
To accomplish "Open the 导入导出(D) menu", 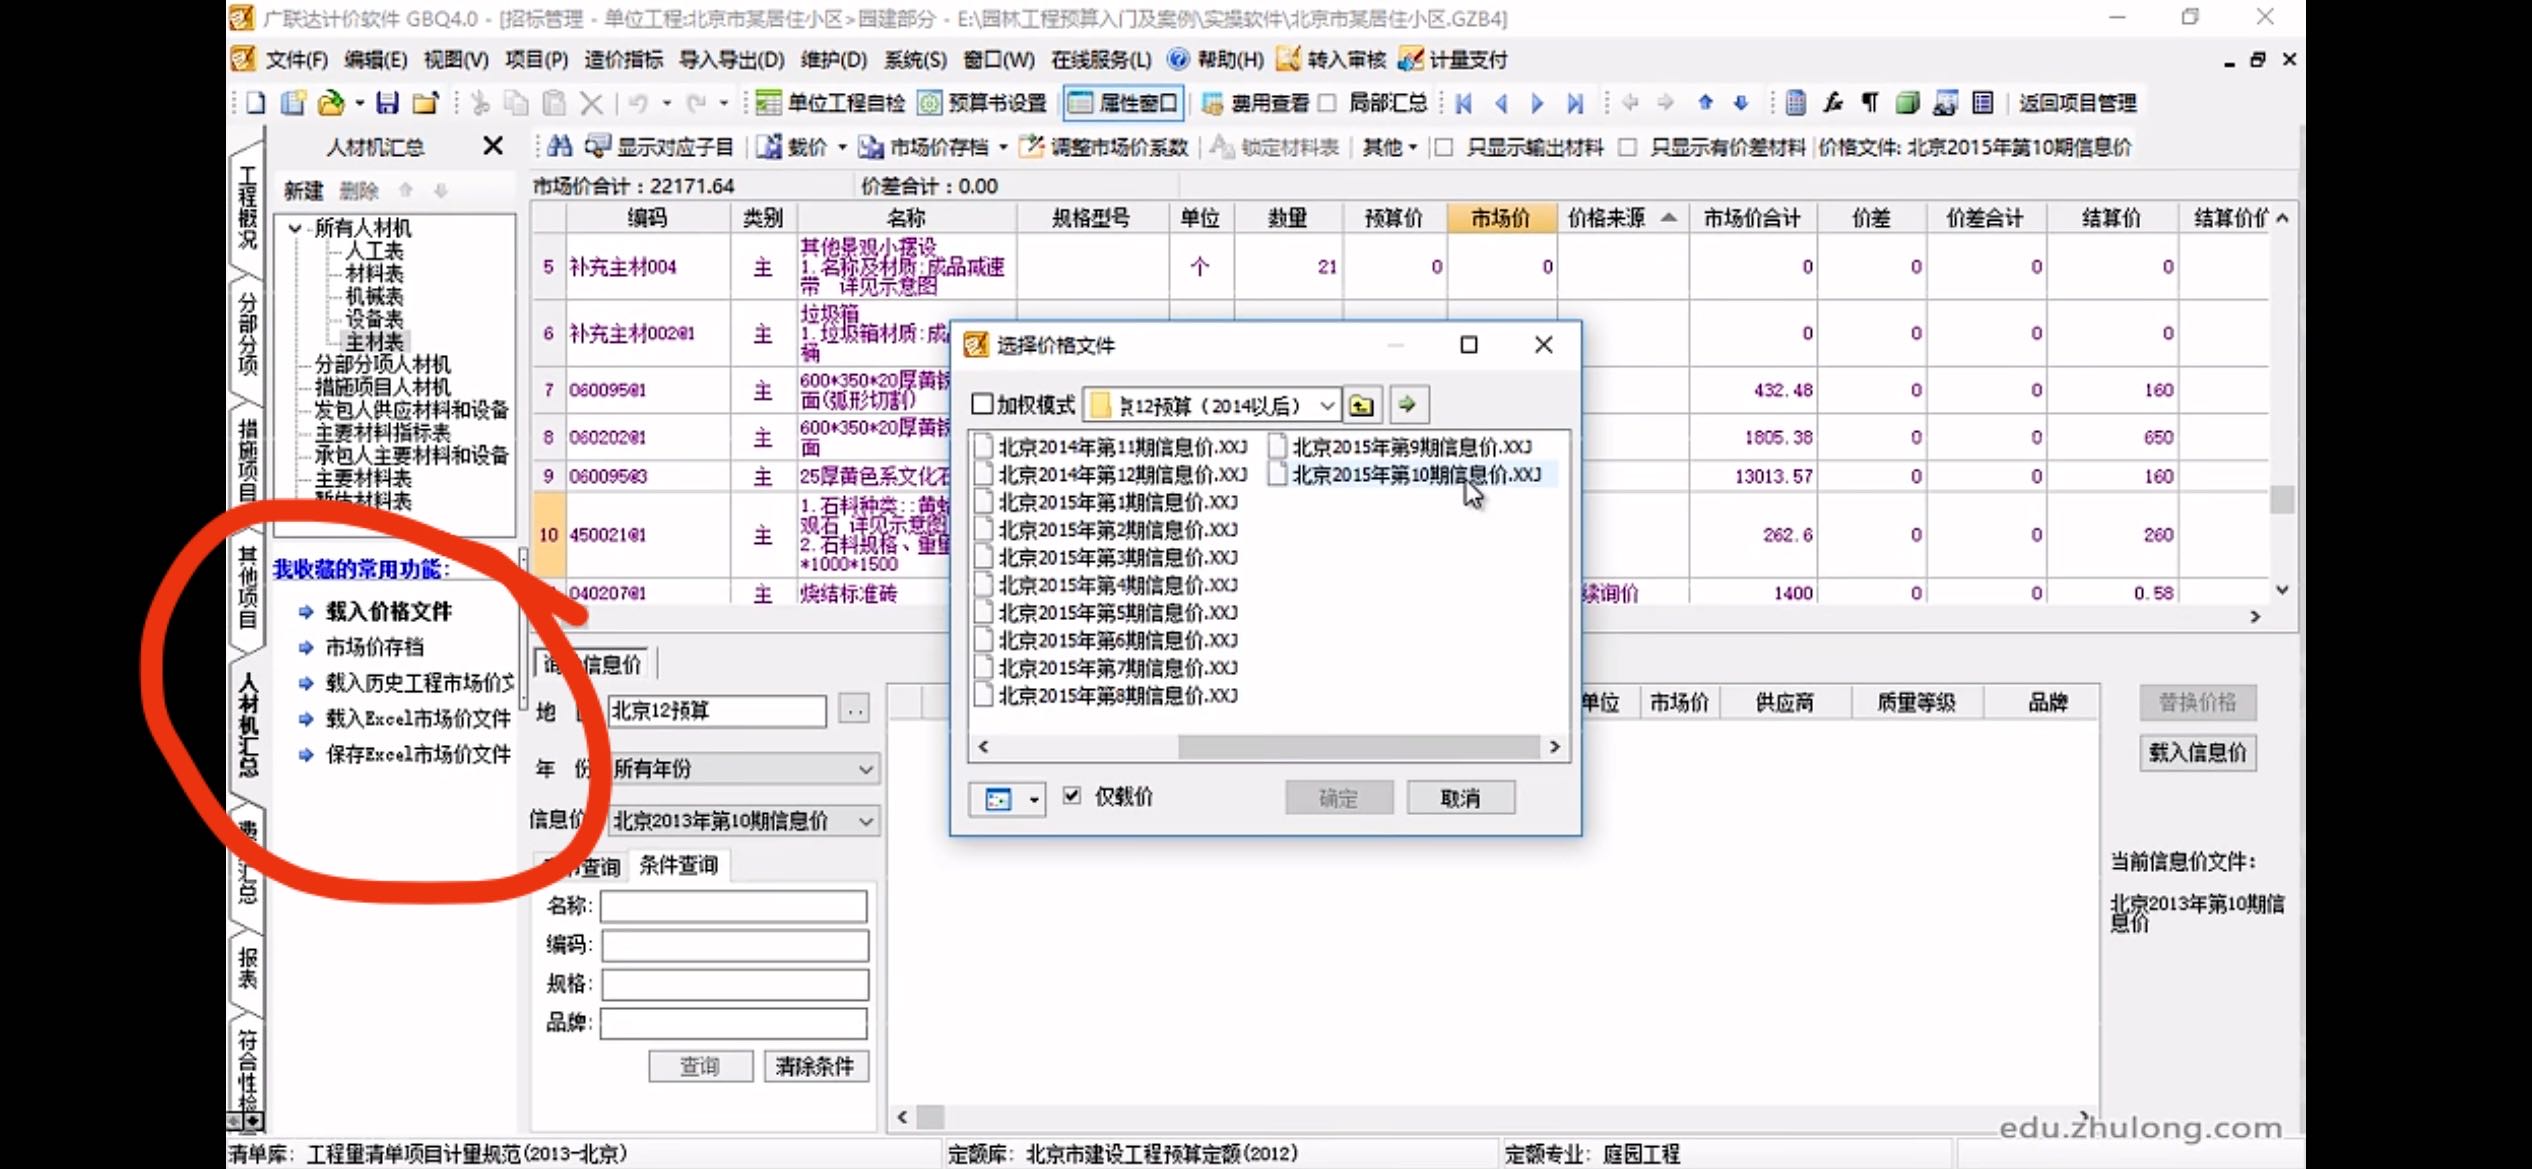I will pos(731,60).
